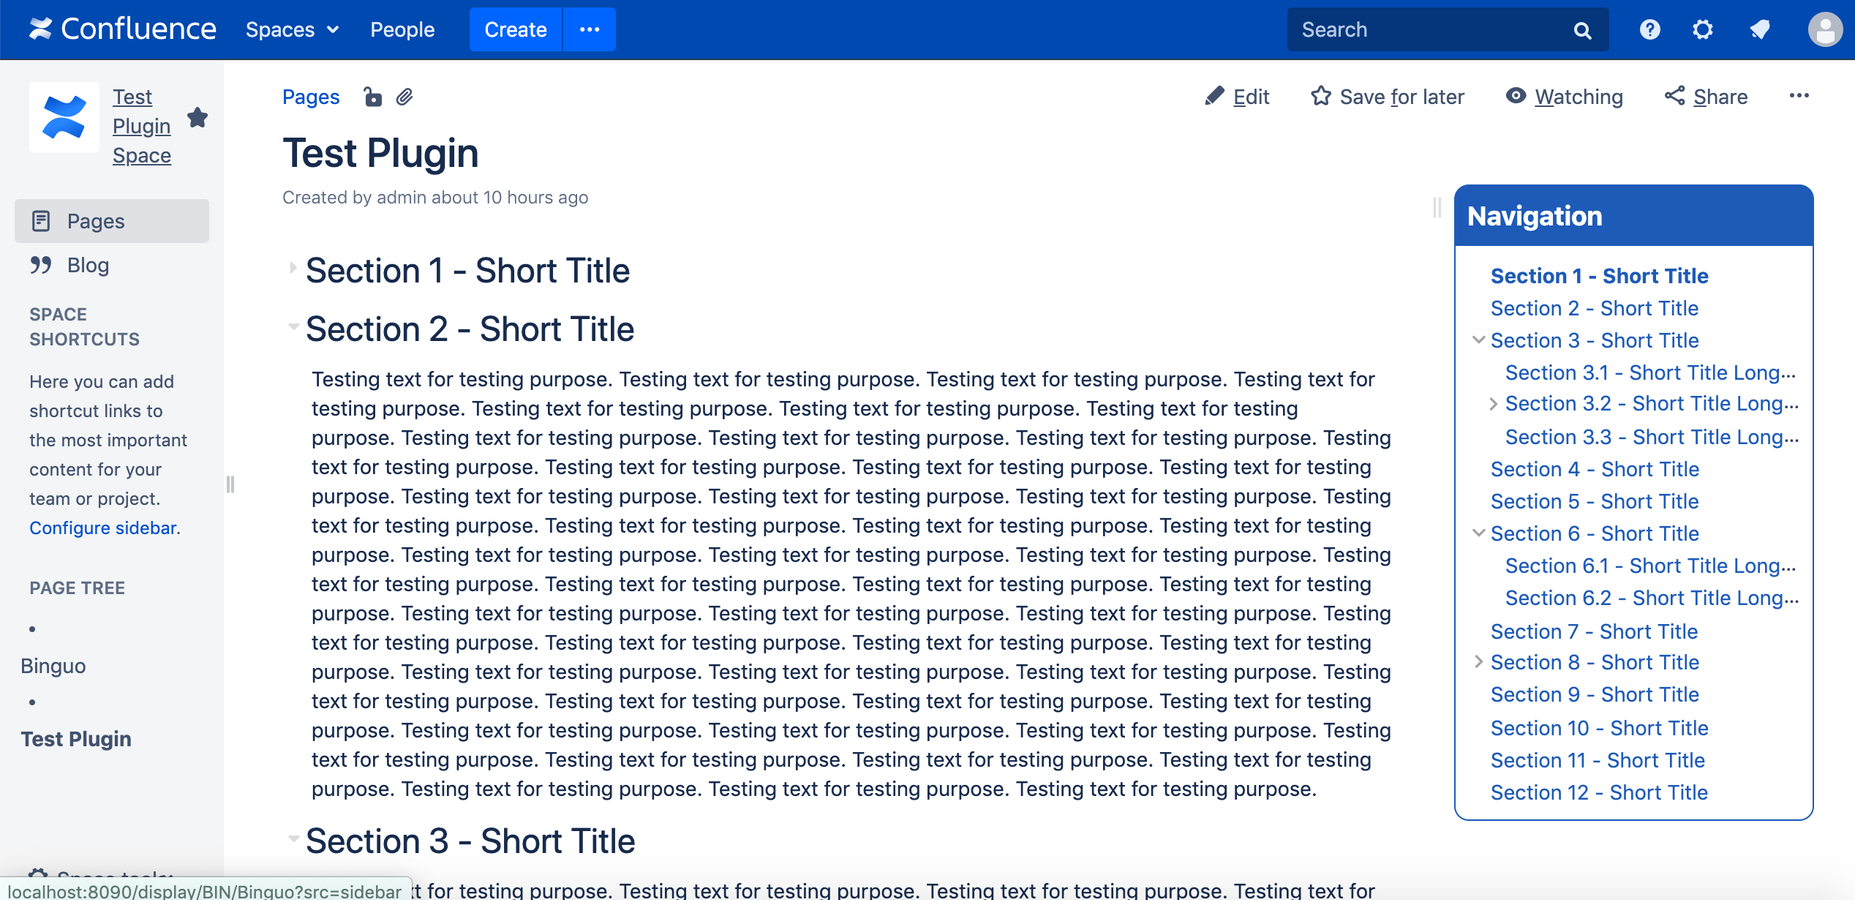The height and width of the screenshot is (900, 1855).
Task: Open the People menu item
Action: [402, 30]
